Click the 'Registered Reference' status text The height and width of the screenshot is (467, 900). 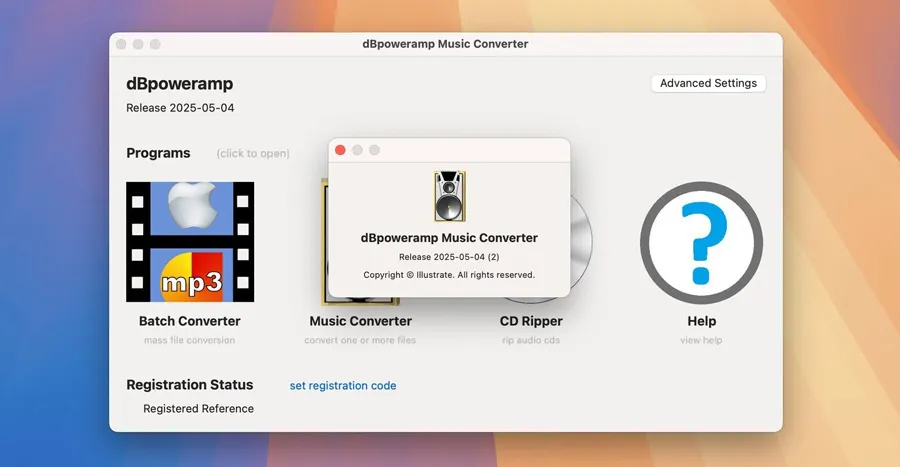point(198,408)
